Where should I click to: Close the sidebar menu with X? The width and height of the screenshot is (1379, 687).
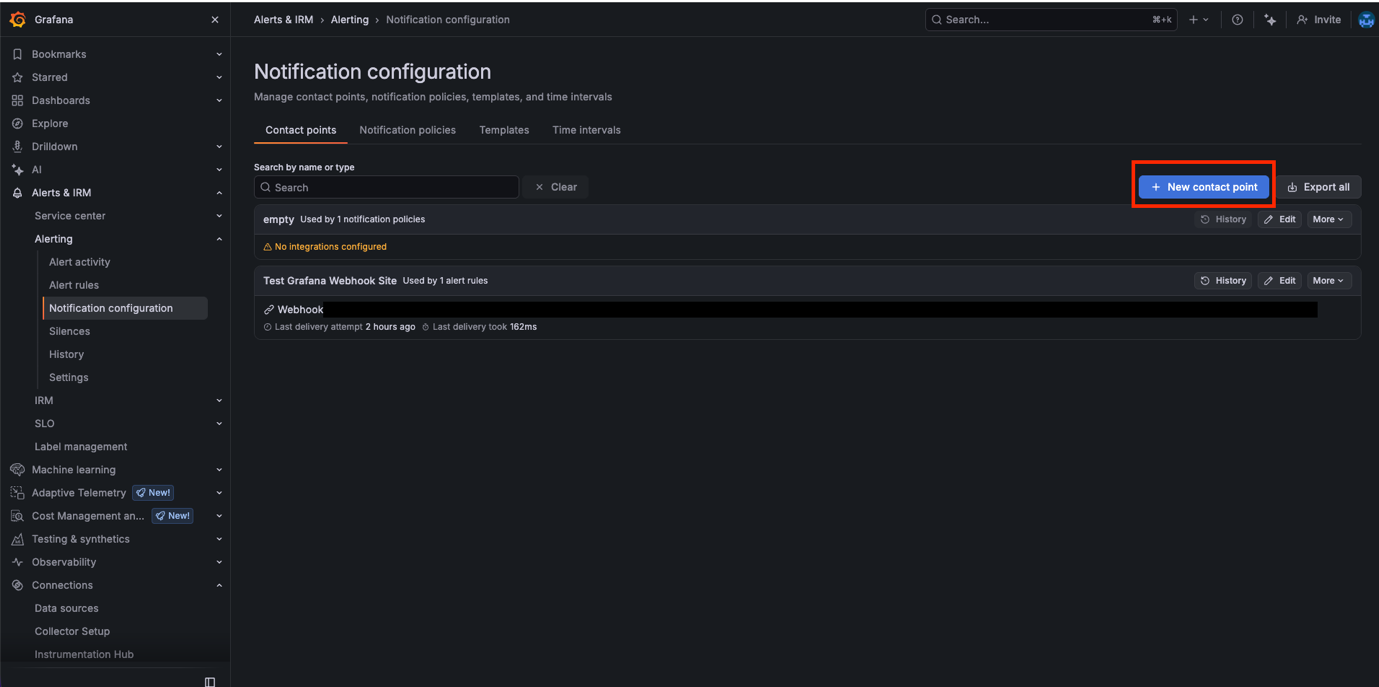tap(215, 19)
